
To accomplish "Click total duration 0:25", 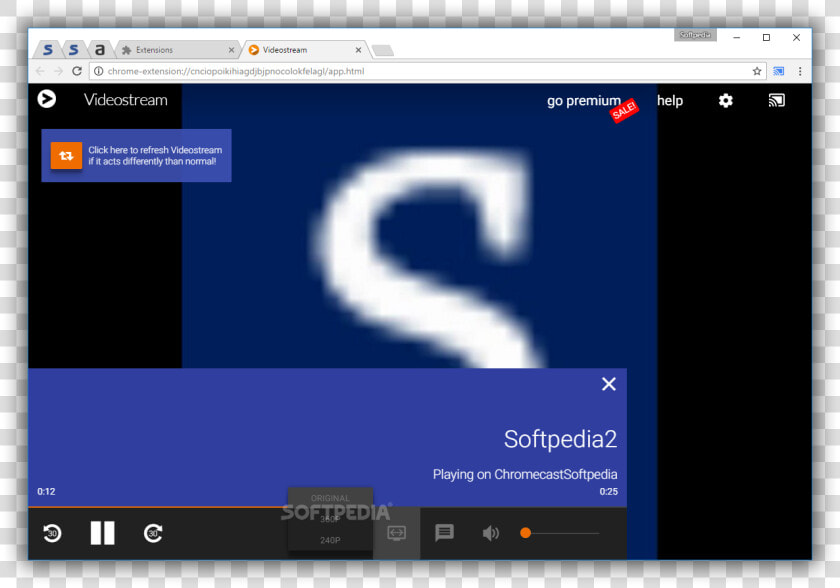I will (x=609, y=492).
